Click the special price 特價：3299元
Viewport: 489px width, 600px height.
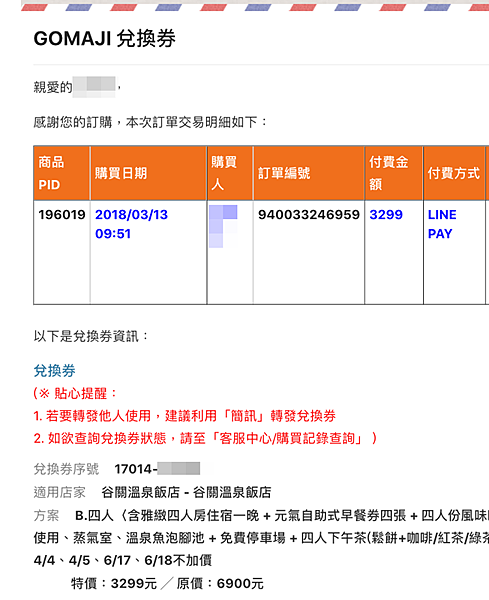click(x=114, y=584)
